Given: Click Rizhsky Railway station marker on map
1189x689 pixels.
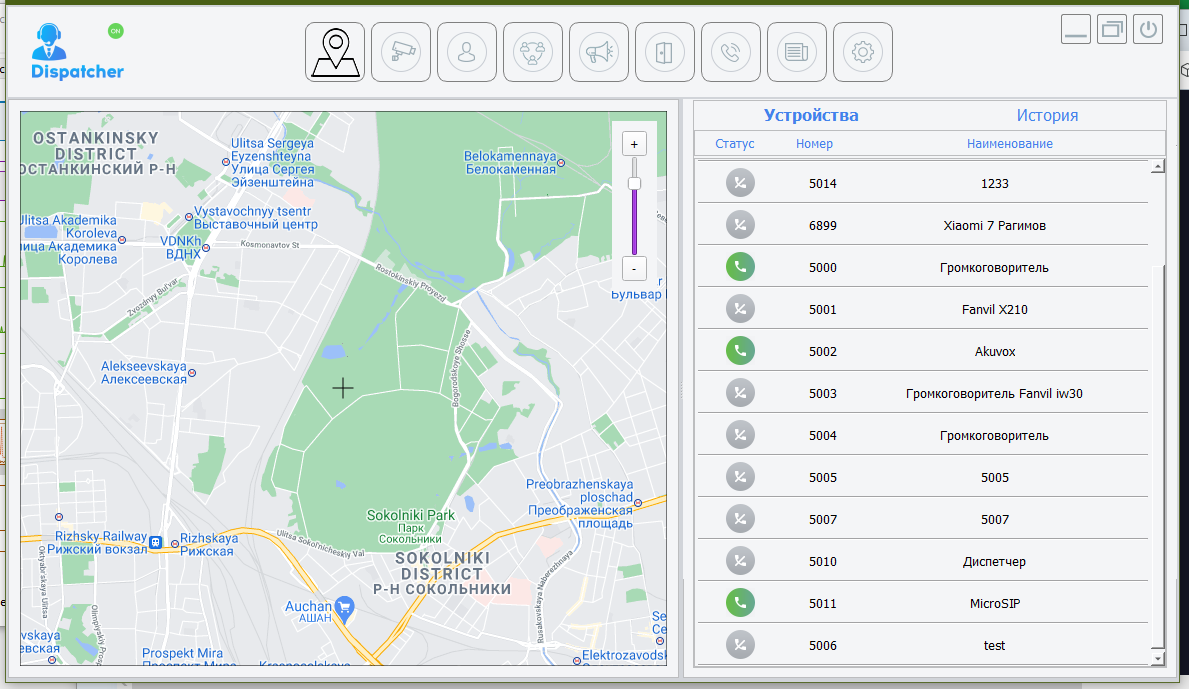Looking at the screenshot, I should click(x=155, y=542).
